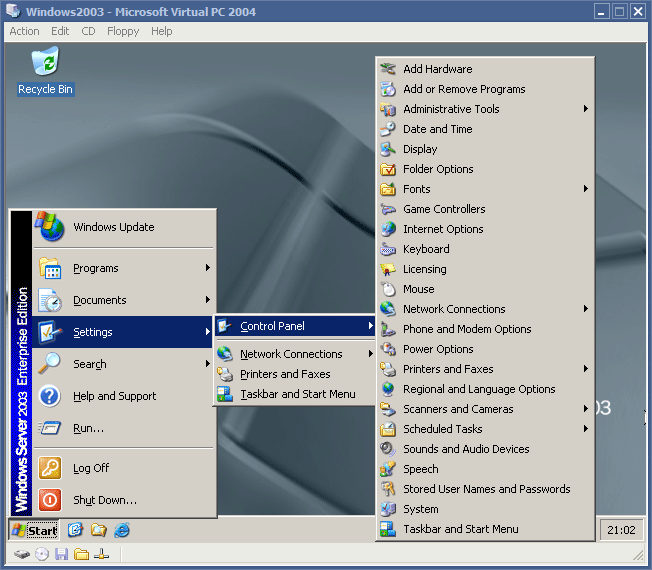Click the Windows Update globe icon

(49, 227)
